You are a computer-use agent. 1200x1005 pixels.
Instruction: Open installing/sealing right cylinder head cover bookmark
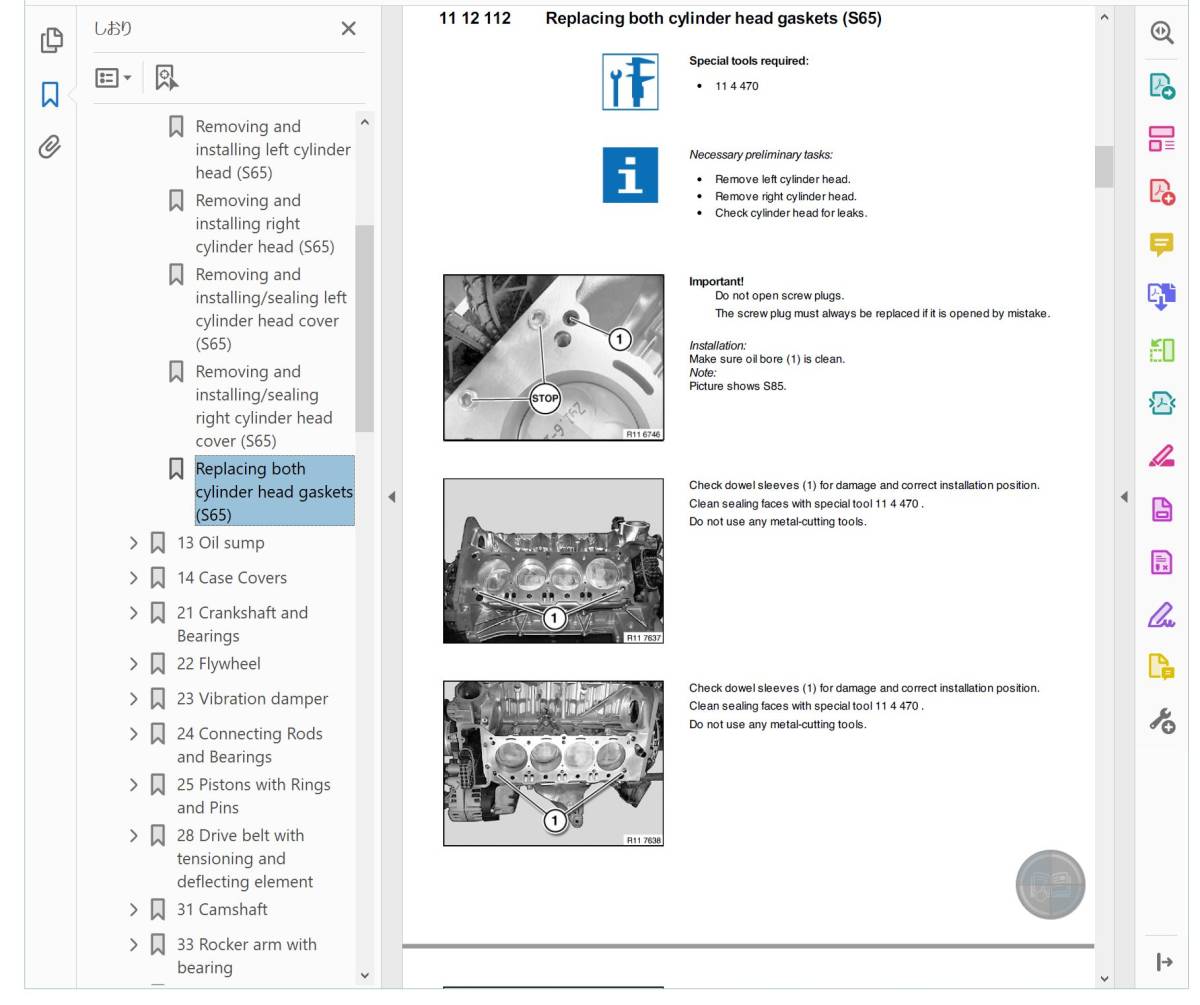pos(263,406)
